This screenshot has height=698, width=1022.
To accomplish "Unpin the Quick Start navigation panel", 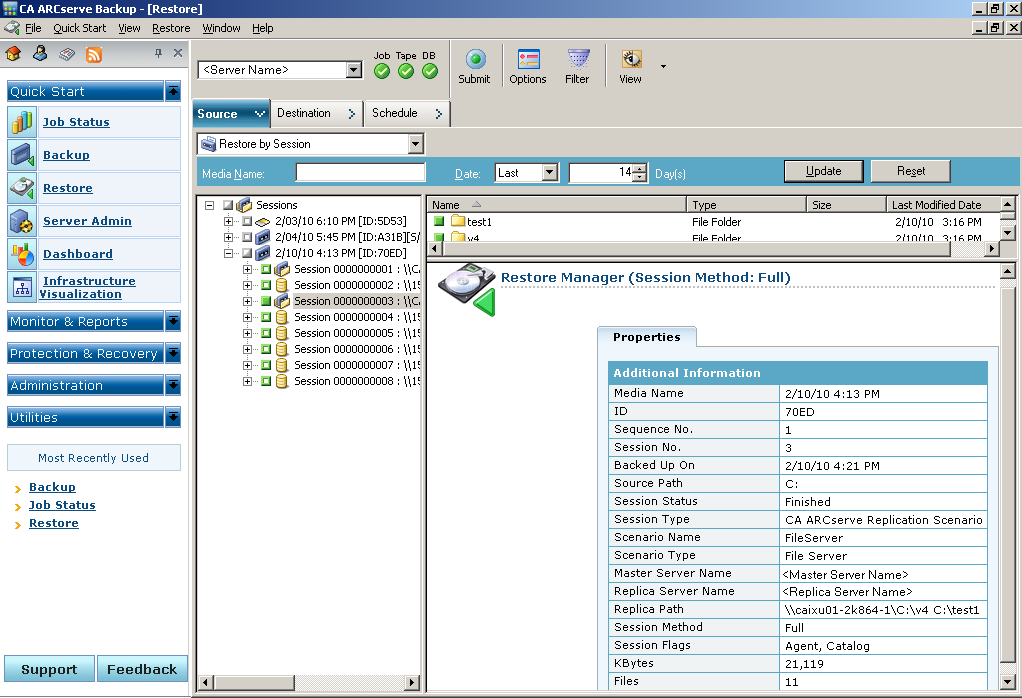I will coord(159,55).
